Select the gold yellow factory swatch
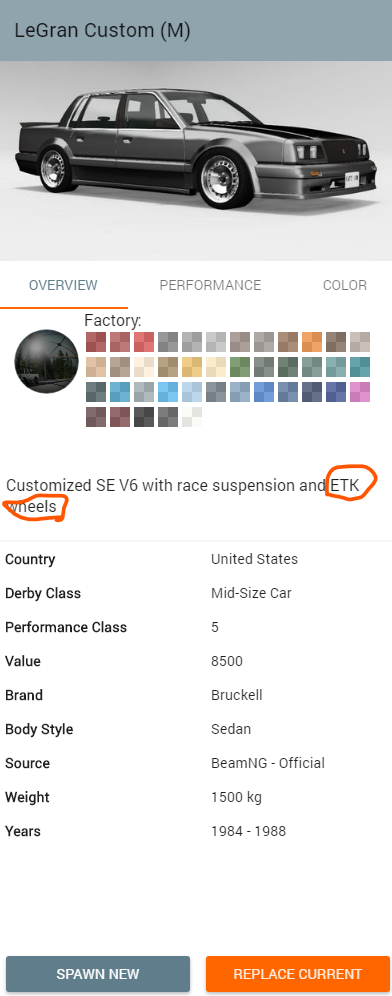Screen dimensions: 392x996 click(x=192, y=367)
